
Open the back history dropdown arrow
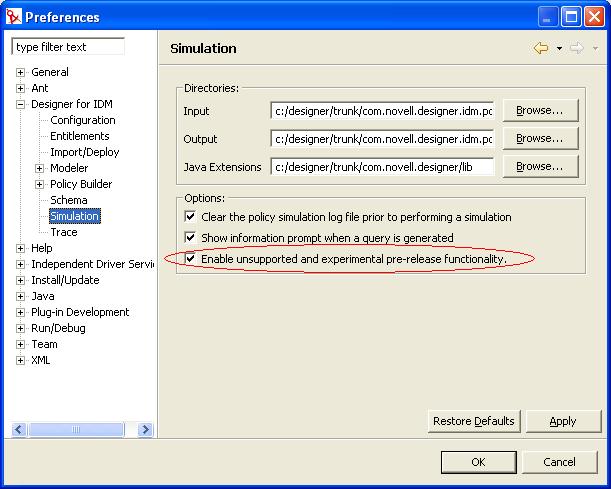[x=559, y=49]
